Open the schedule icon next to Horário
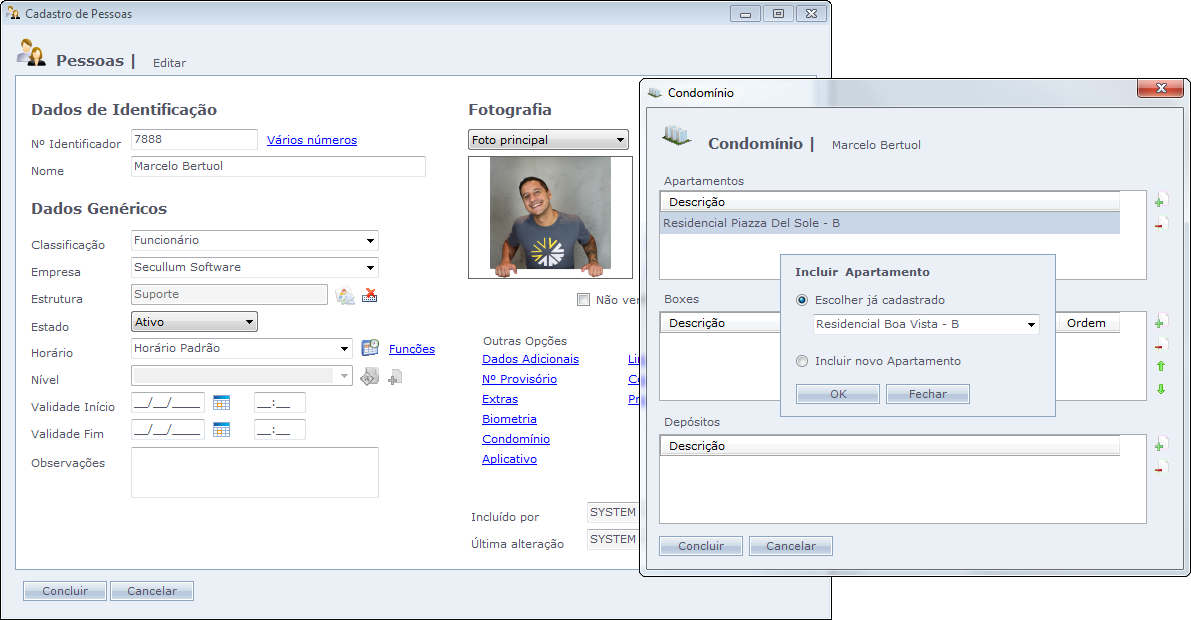 pos(370,348)
